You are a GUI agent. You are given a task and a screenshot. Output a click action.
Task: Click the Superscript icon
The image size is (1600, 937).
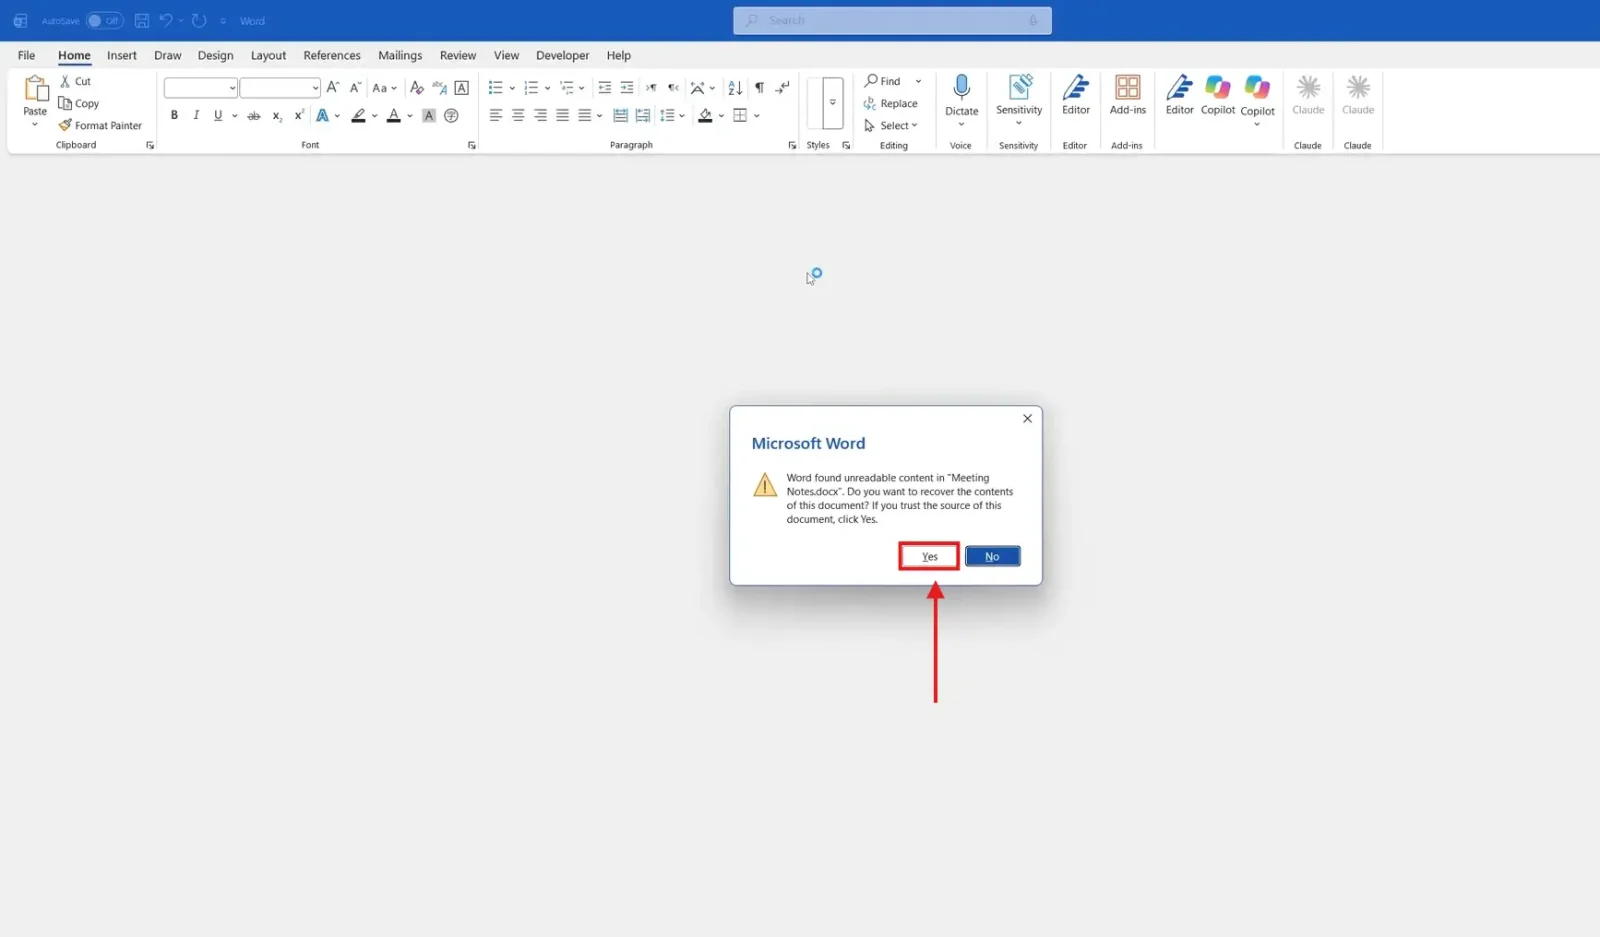click(x=298, y=116)
